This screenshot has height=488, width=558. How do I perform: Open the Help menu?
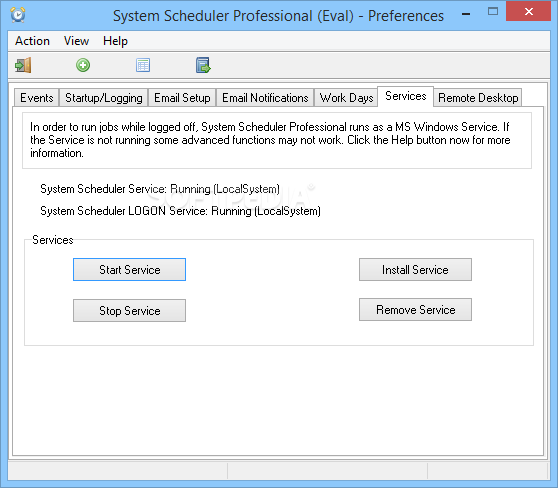115,41
